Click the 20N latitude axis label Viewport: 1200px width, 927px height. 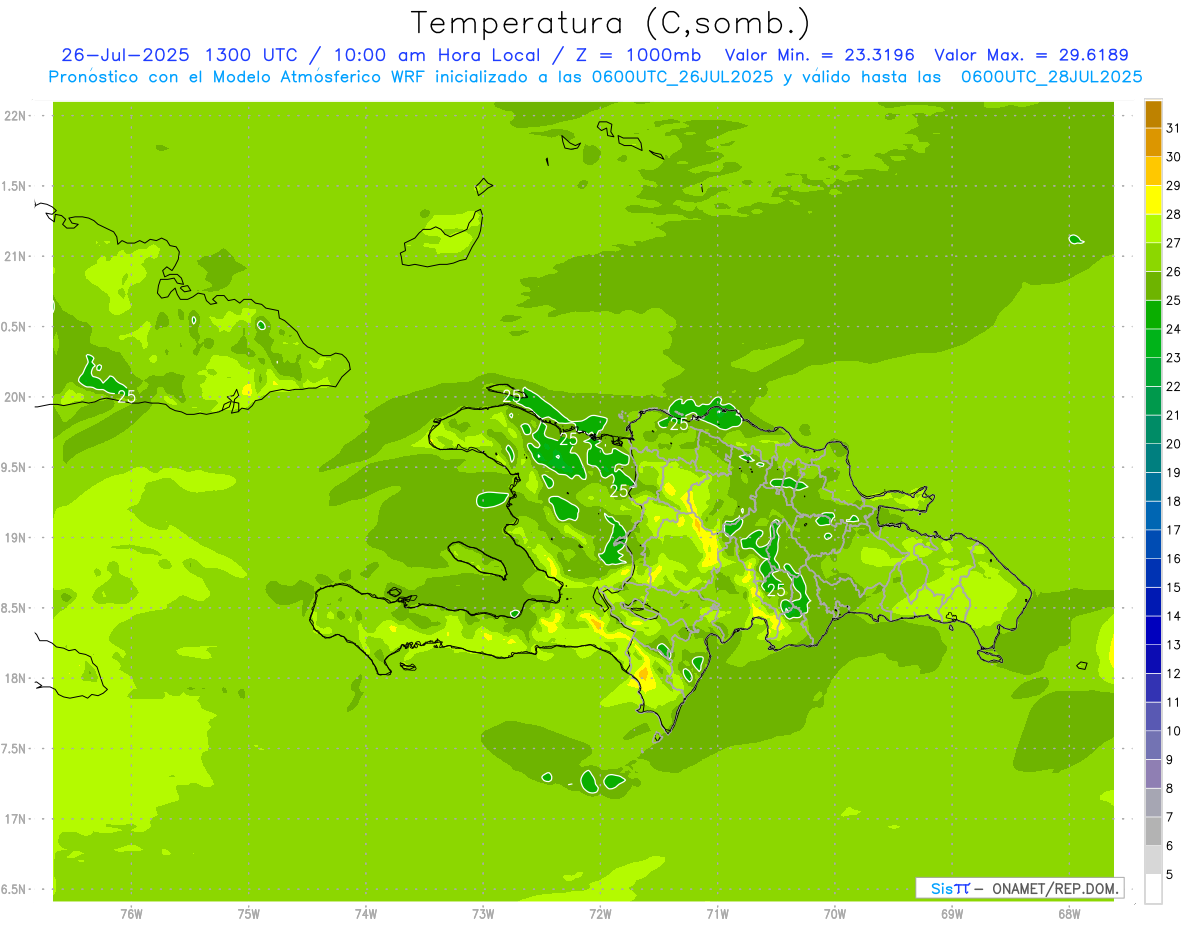(x=16, y=397)
